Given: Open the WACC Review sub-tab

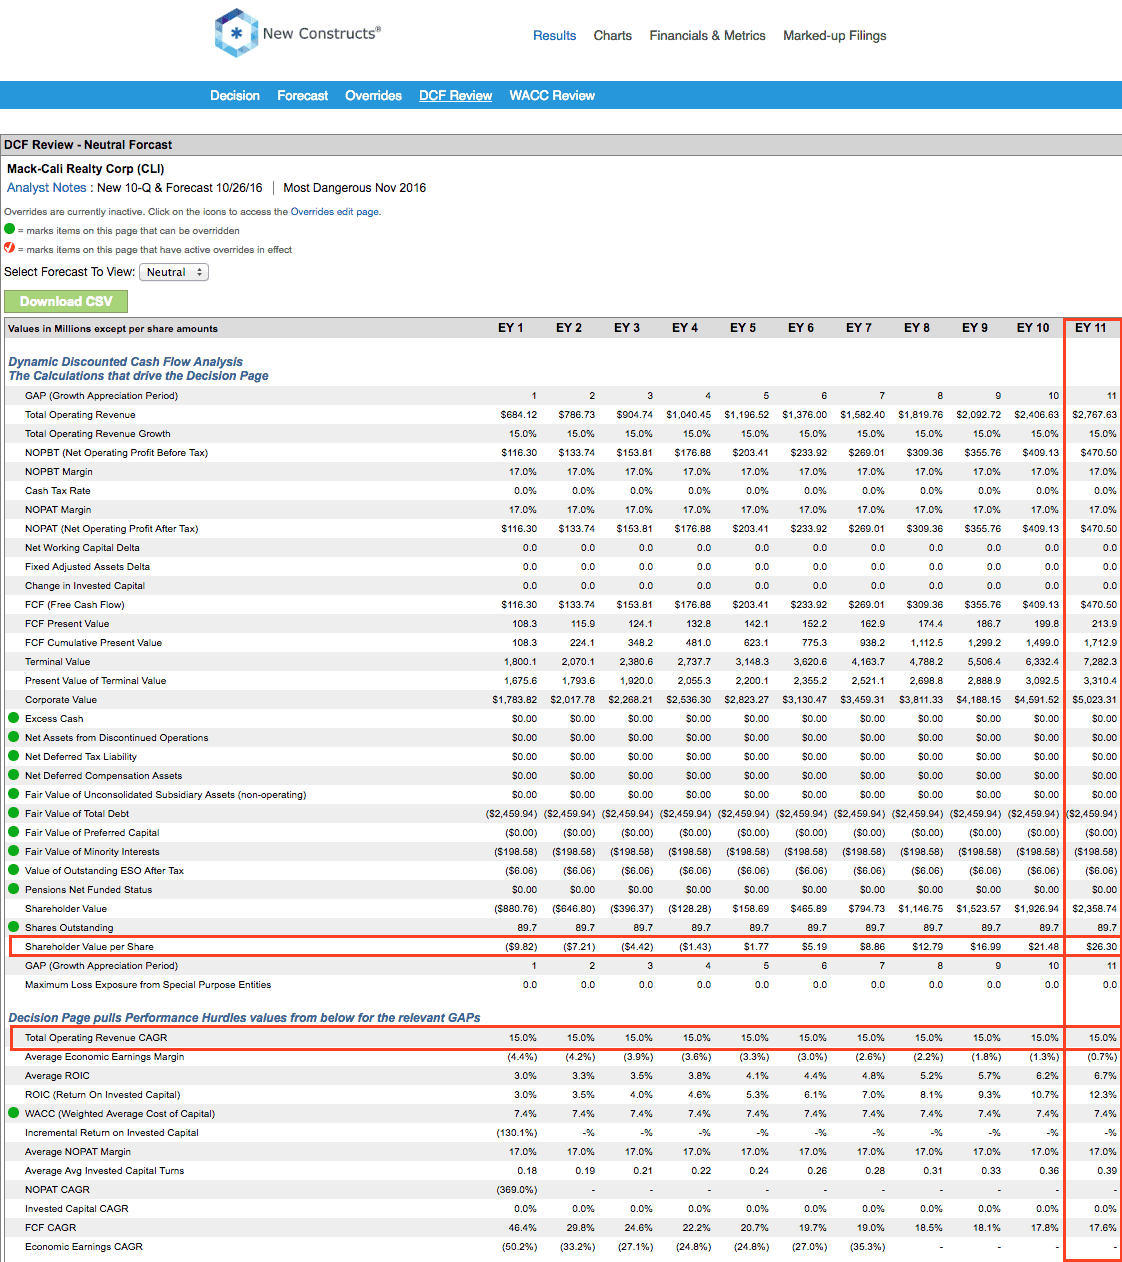Looking at the screenshot, I should [552, 95].
